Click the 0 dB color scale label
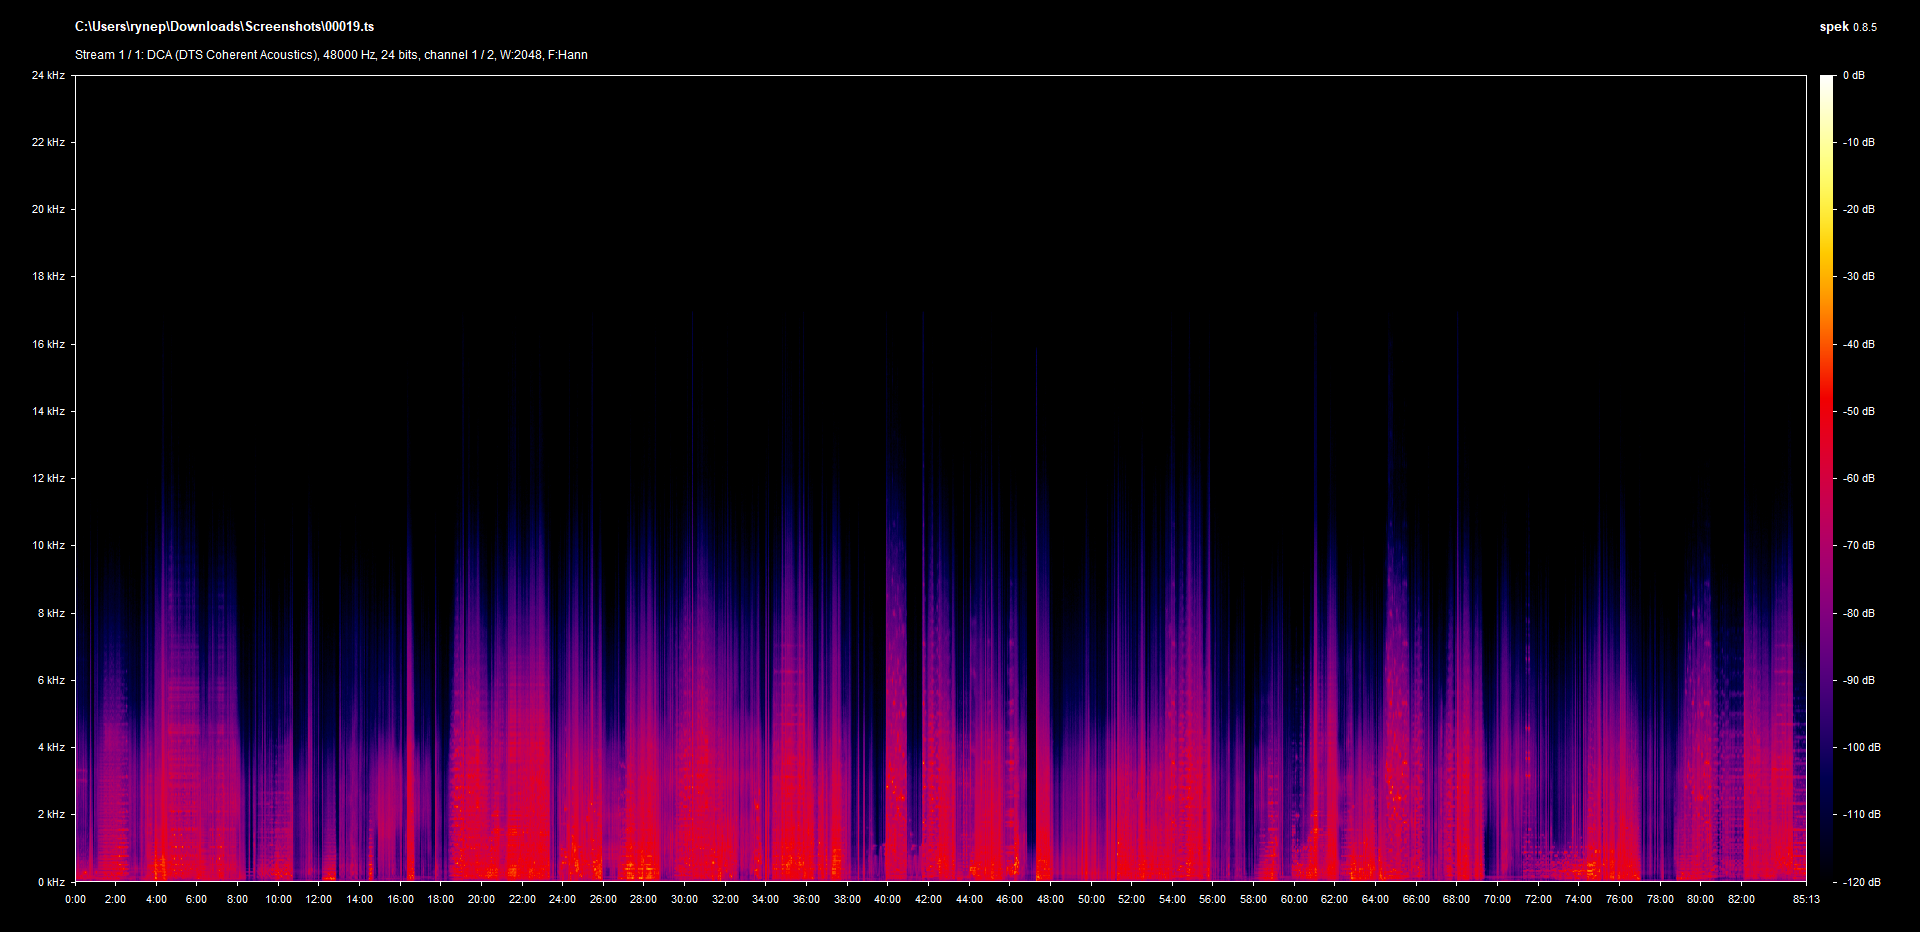1920x932 pixels. tap(1854, 75)
